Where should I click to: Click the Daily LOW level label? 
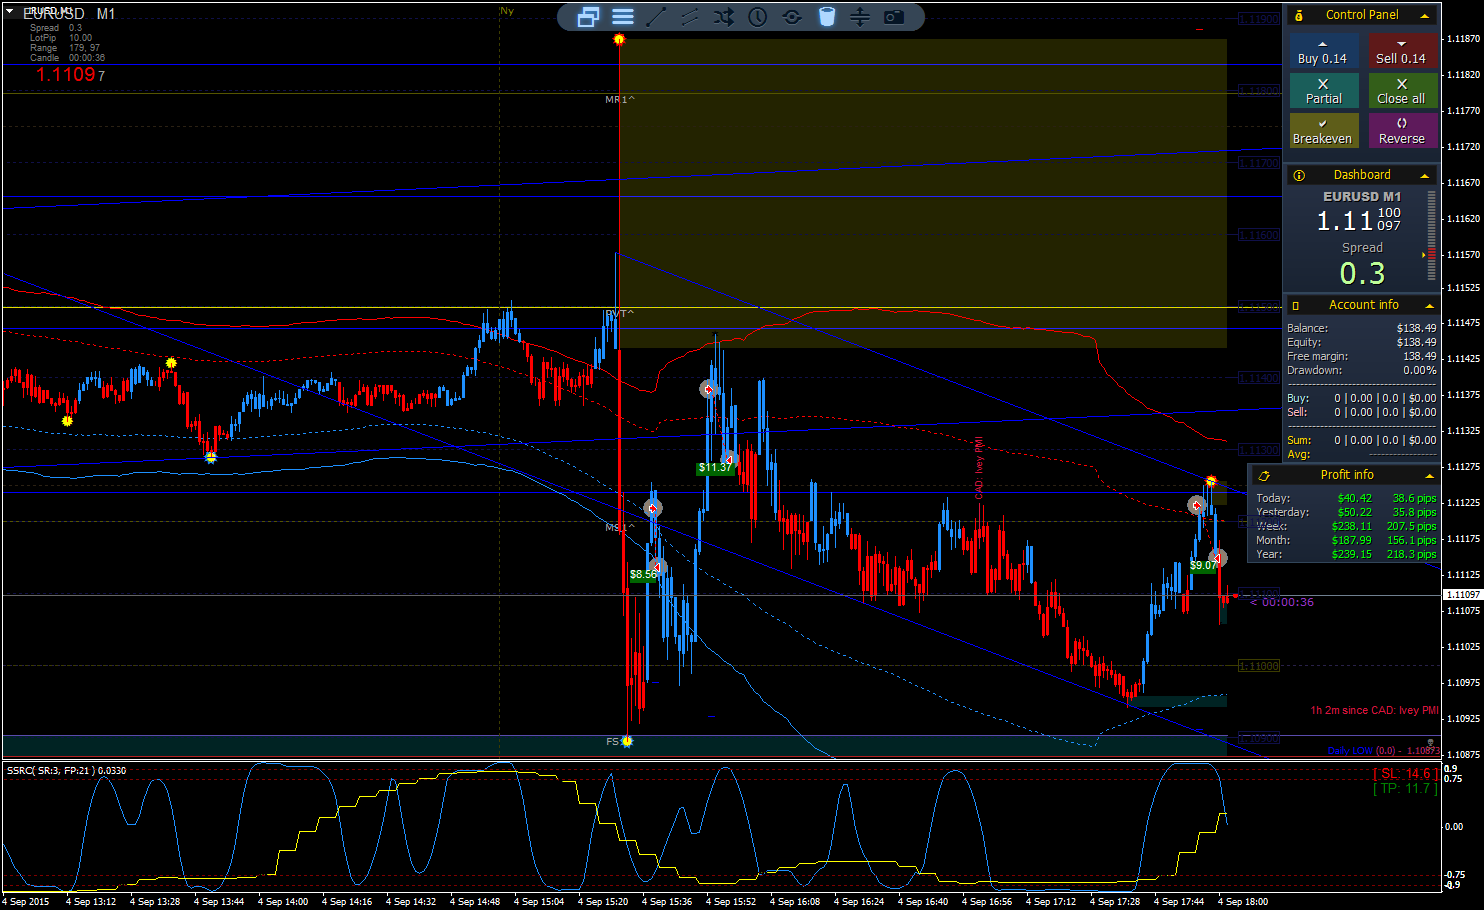[1384, 750]
